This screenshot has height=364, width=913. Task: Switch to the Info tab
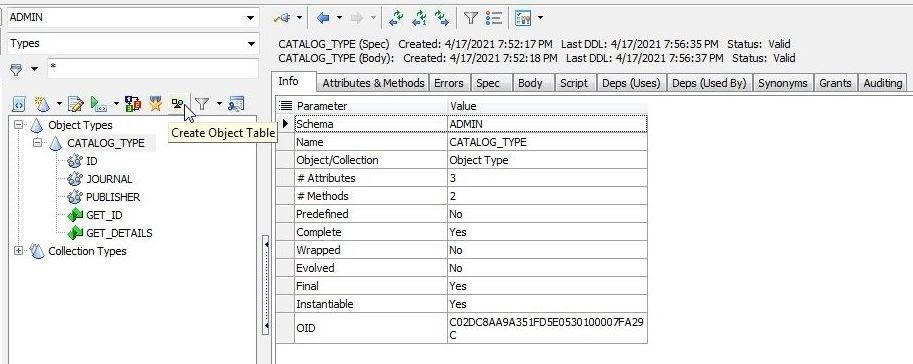tap(294, 82)
